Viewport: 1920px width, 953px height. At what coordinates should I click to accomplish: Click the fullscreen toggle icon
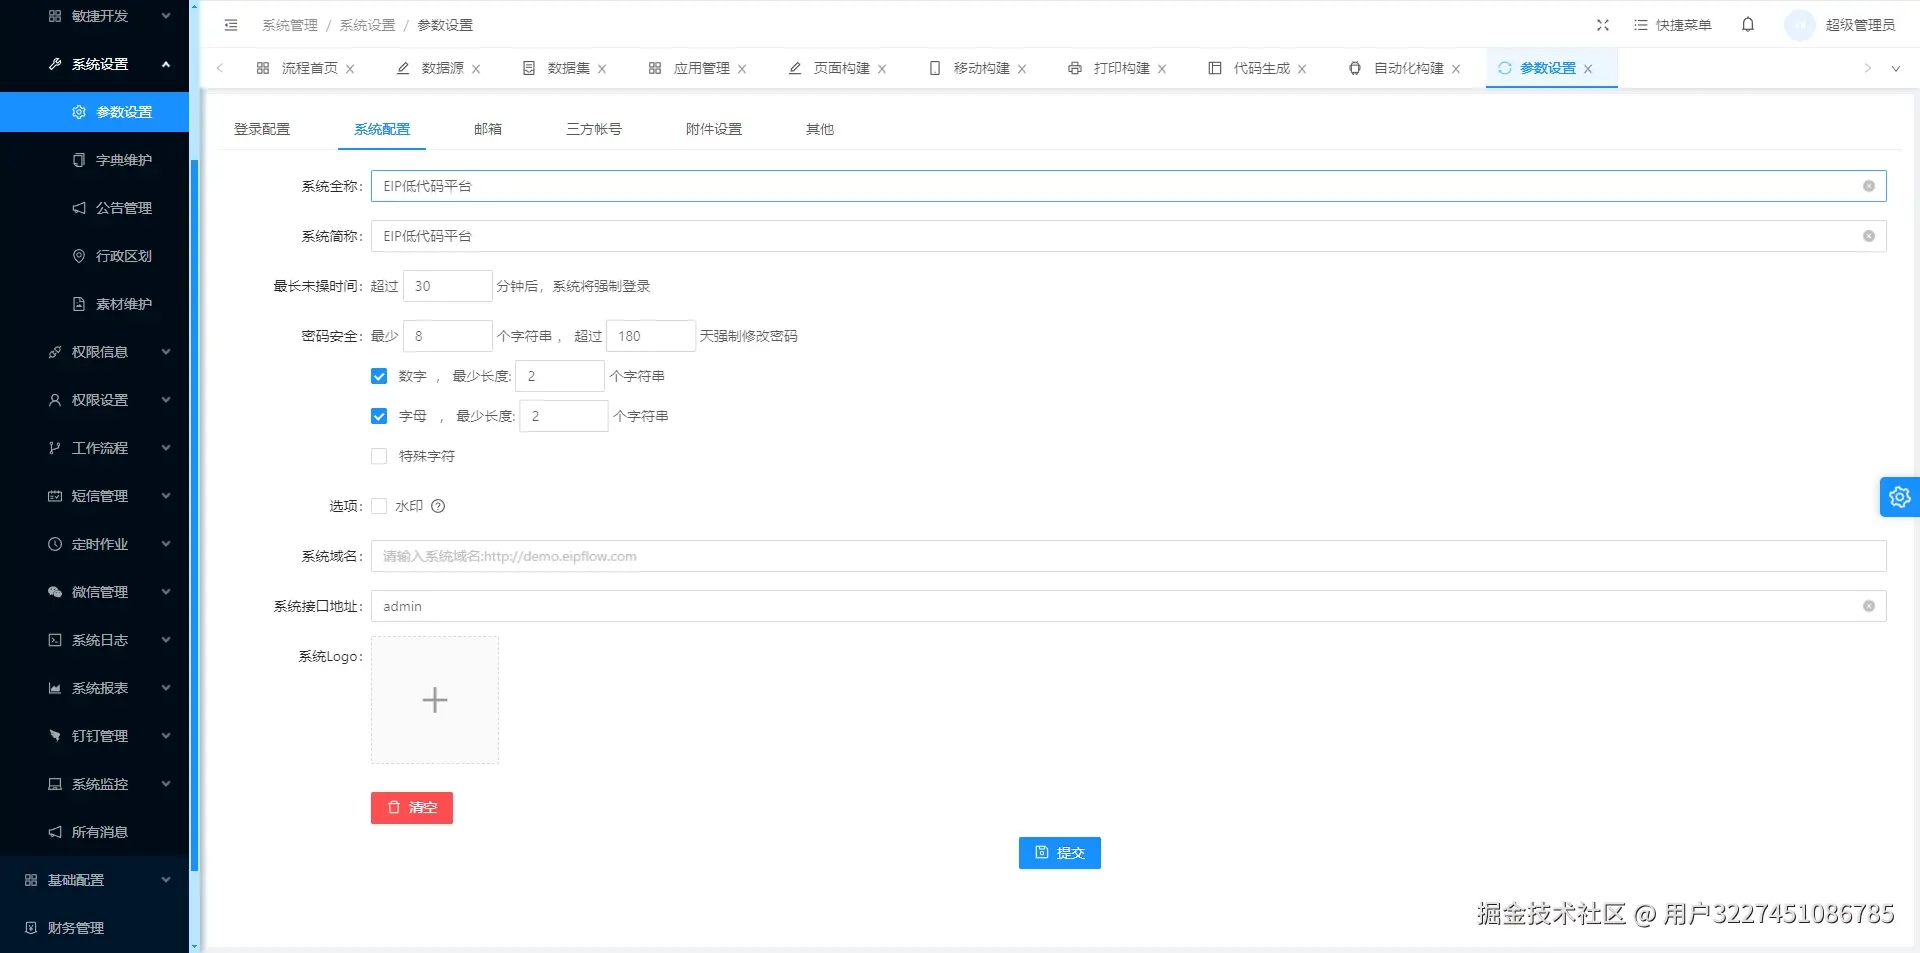point(1603,25)
